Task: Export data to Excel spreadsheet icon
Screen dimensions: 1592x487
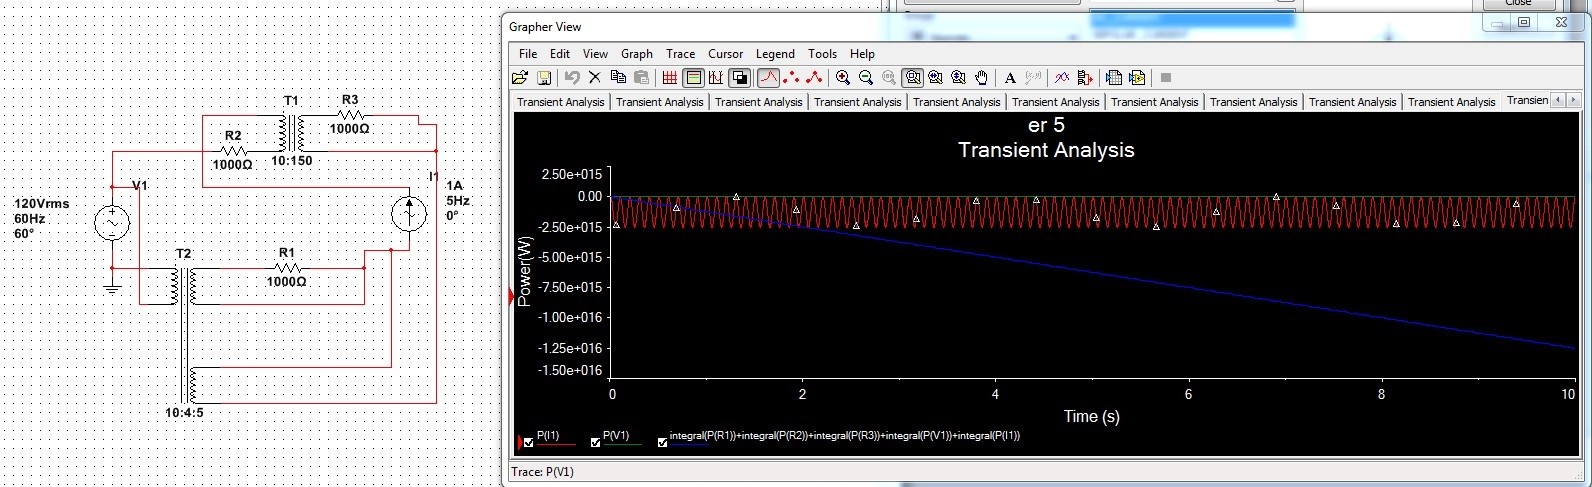Action: [1113, 78]
